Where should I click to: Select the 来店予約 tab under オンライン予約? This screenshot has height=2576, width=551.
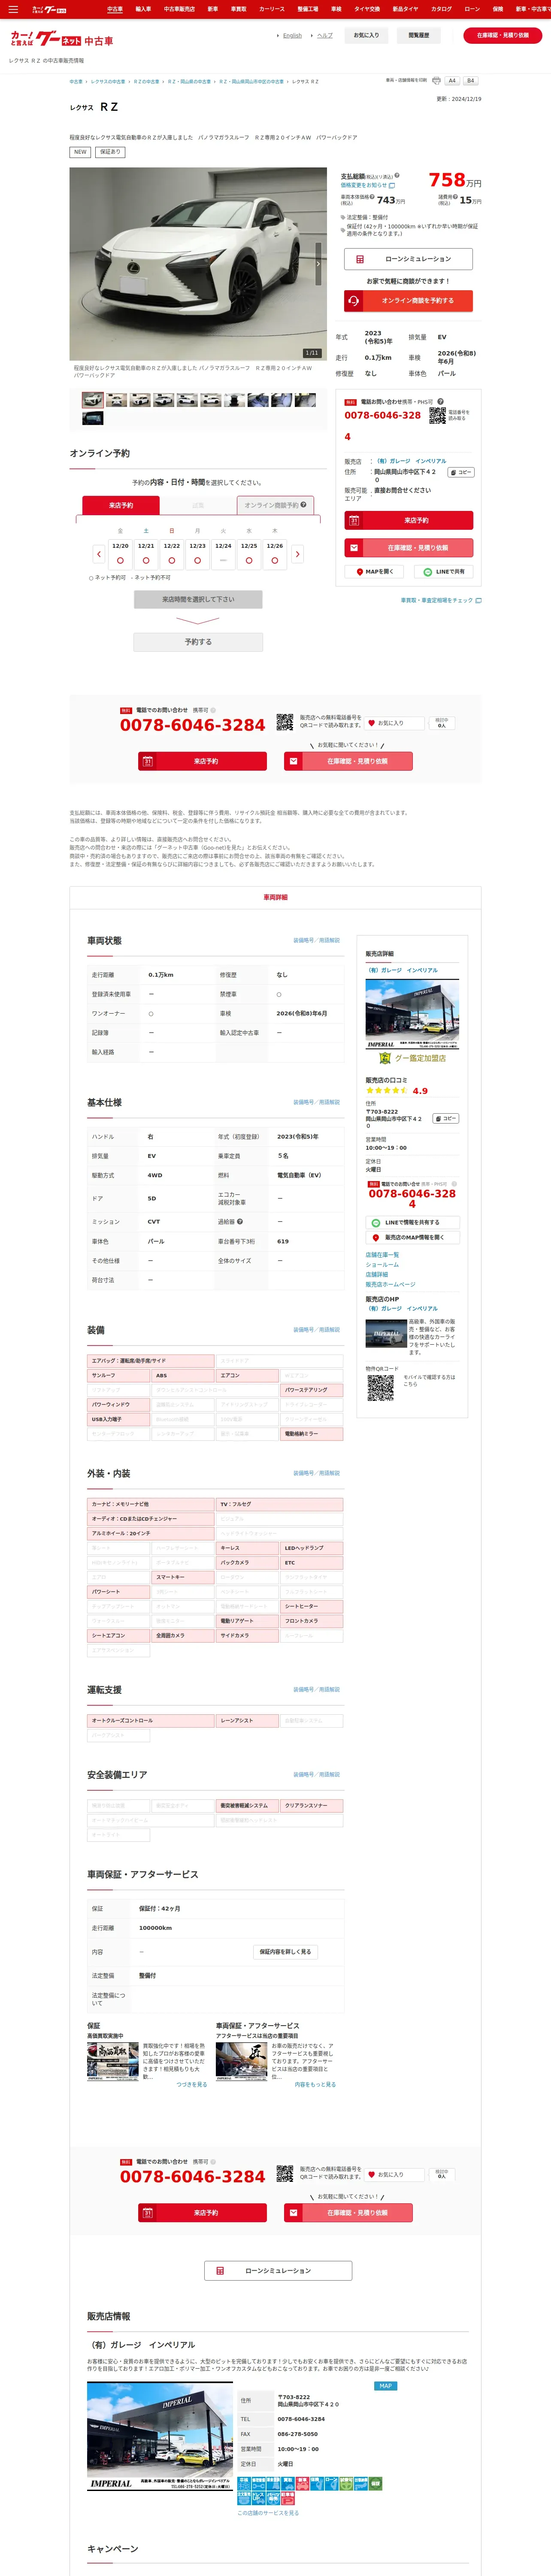121,505
